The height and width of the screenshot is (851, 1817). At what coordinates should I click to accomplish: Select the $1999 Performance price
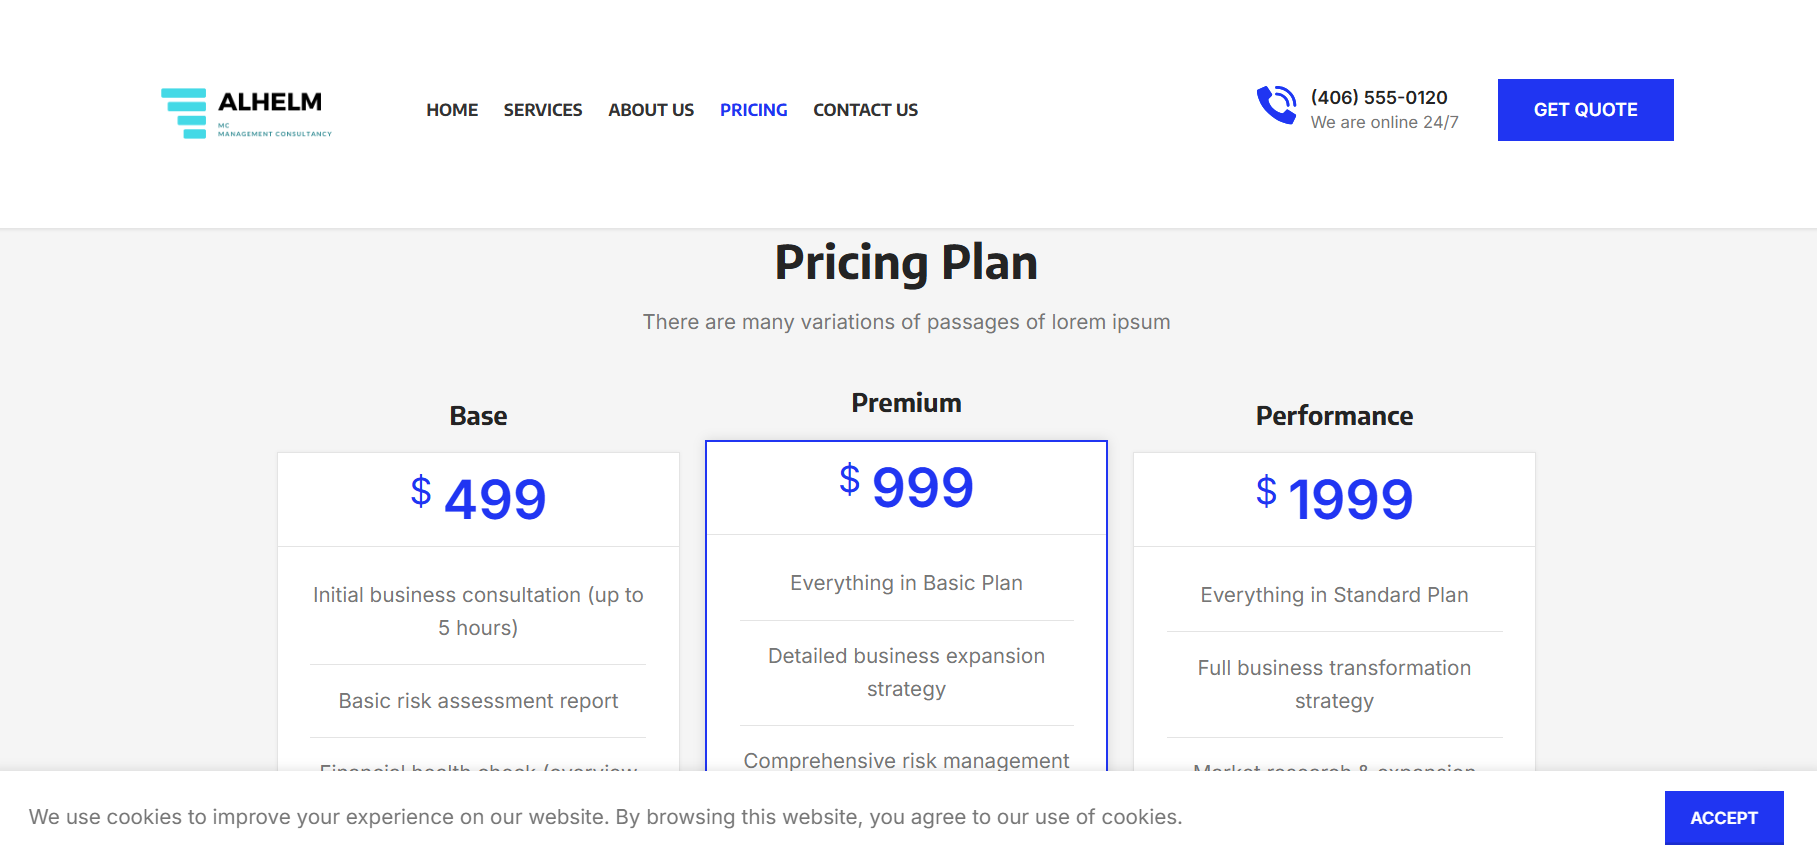[x=1334, y=498]
